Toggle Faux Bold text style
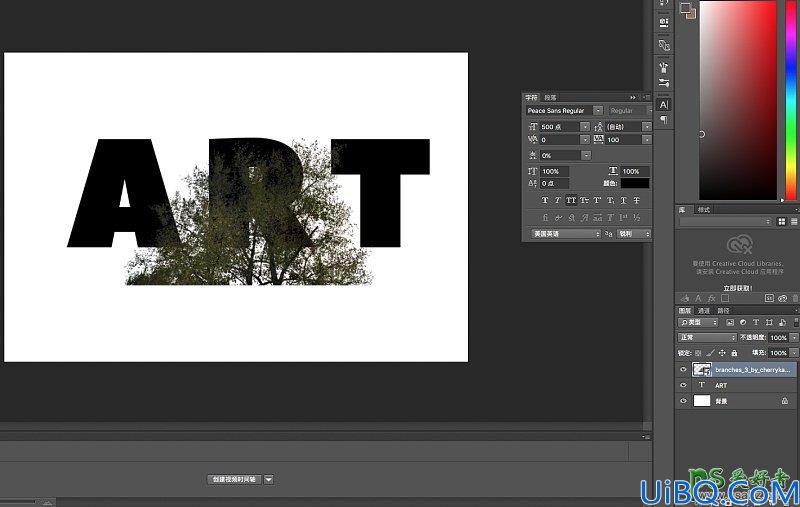Viewport: 800px width, 507px height. pos(545,200)
